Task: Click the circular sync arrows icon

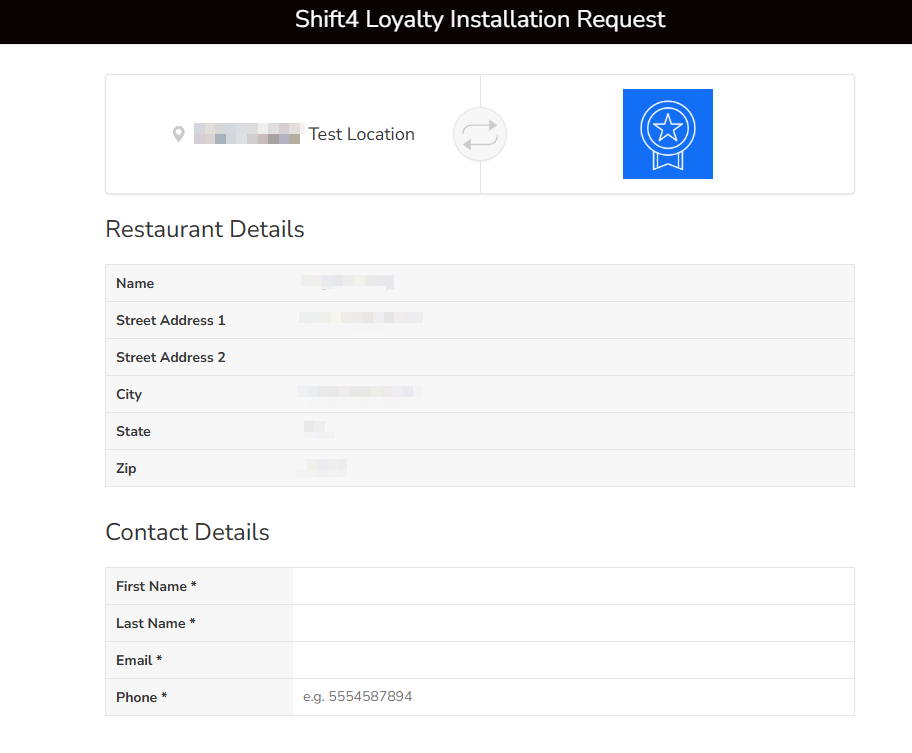Action: 480,134
